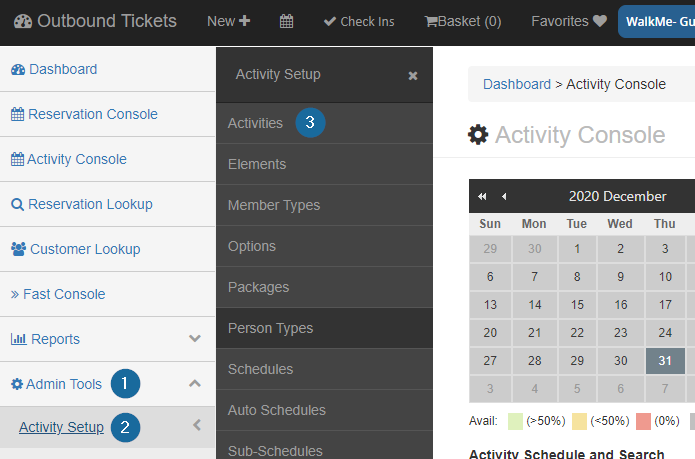Click the Reservation Lookup magnifier icon
Viewport: 695px width, 459px height.
(17, 205)
